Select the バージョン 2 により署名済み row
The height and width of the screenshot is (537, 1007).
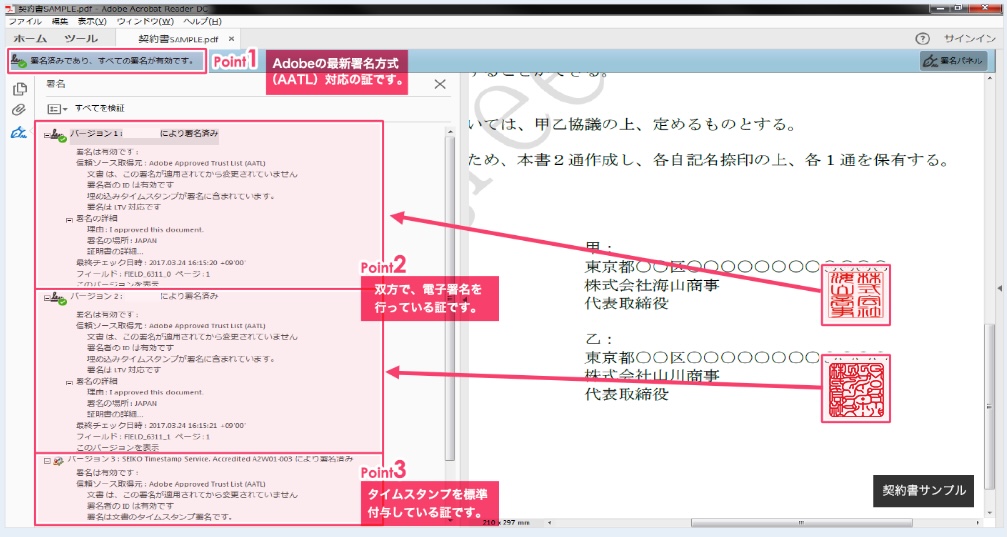coord(144,297)
